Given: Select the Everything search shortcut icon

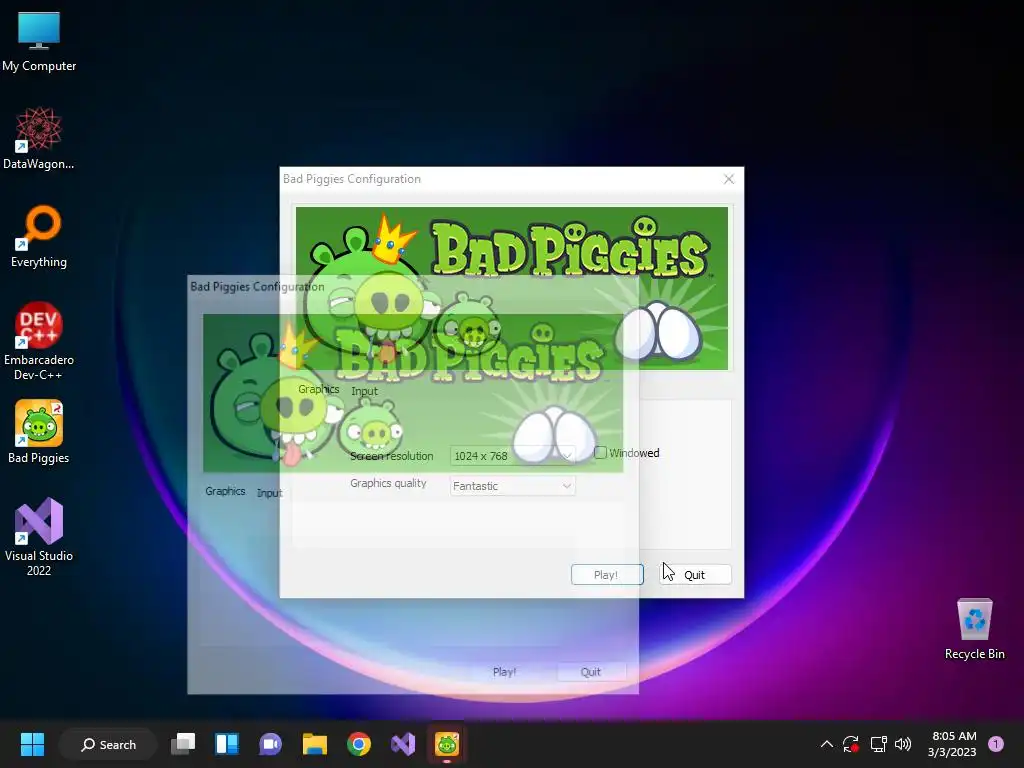Looking at the screenshot, I should (x=39, y=236).
